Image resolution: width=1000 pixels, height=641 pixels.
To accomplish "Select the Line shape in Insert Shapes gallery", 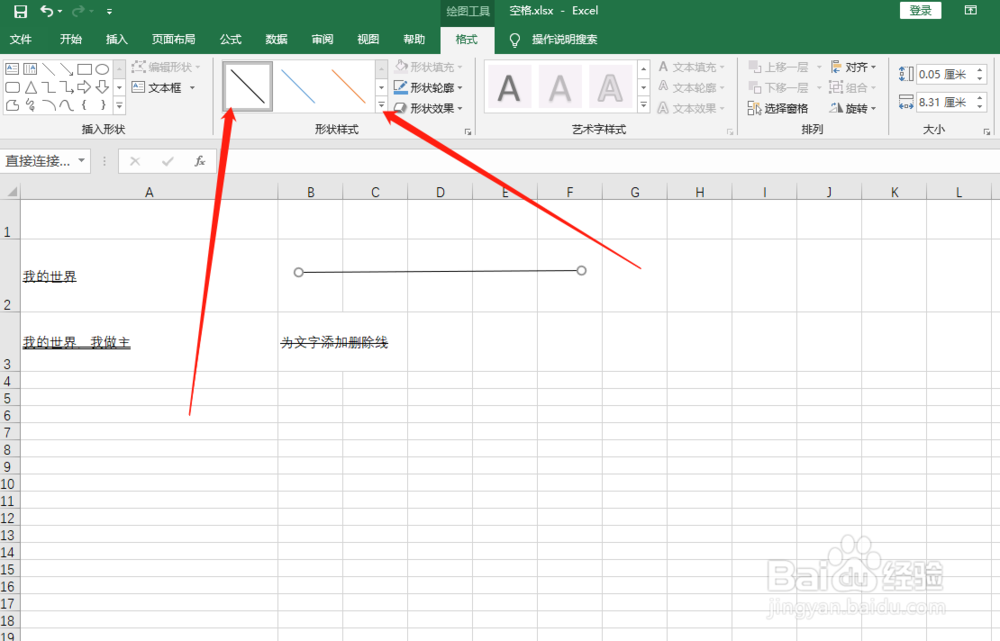I will (48, 68).
